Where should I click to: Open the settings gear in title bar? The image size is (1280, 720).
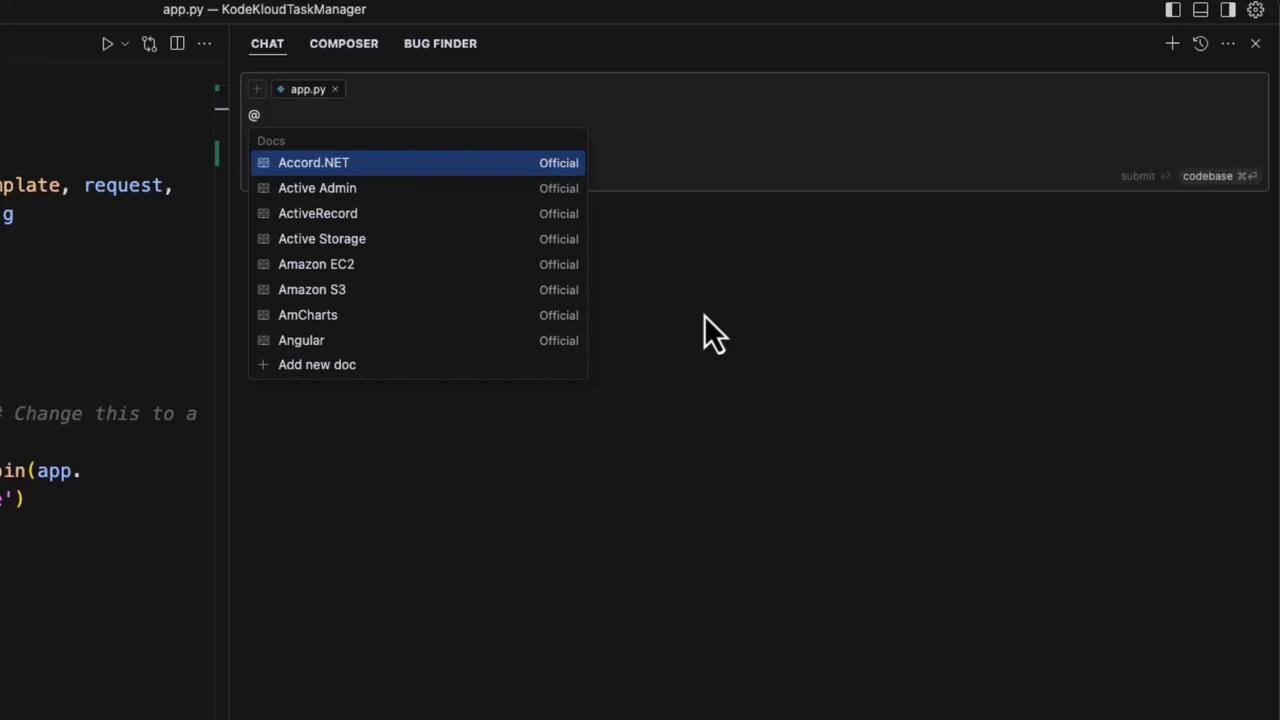[x=1256, y=10]
